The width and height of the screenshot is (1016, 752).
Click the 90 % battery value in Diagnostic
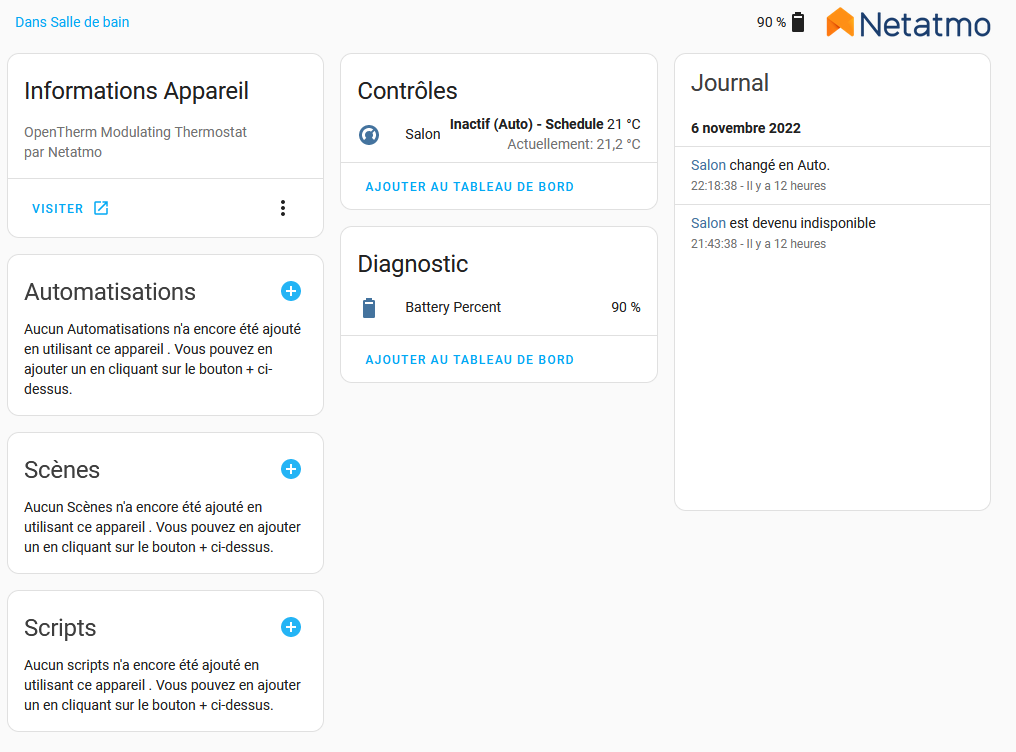click(626, 308)
